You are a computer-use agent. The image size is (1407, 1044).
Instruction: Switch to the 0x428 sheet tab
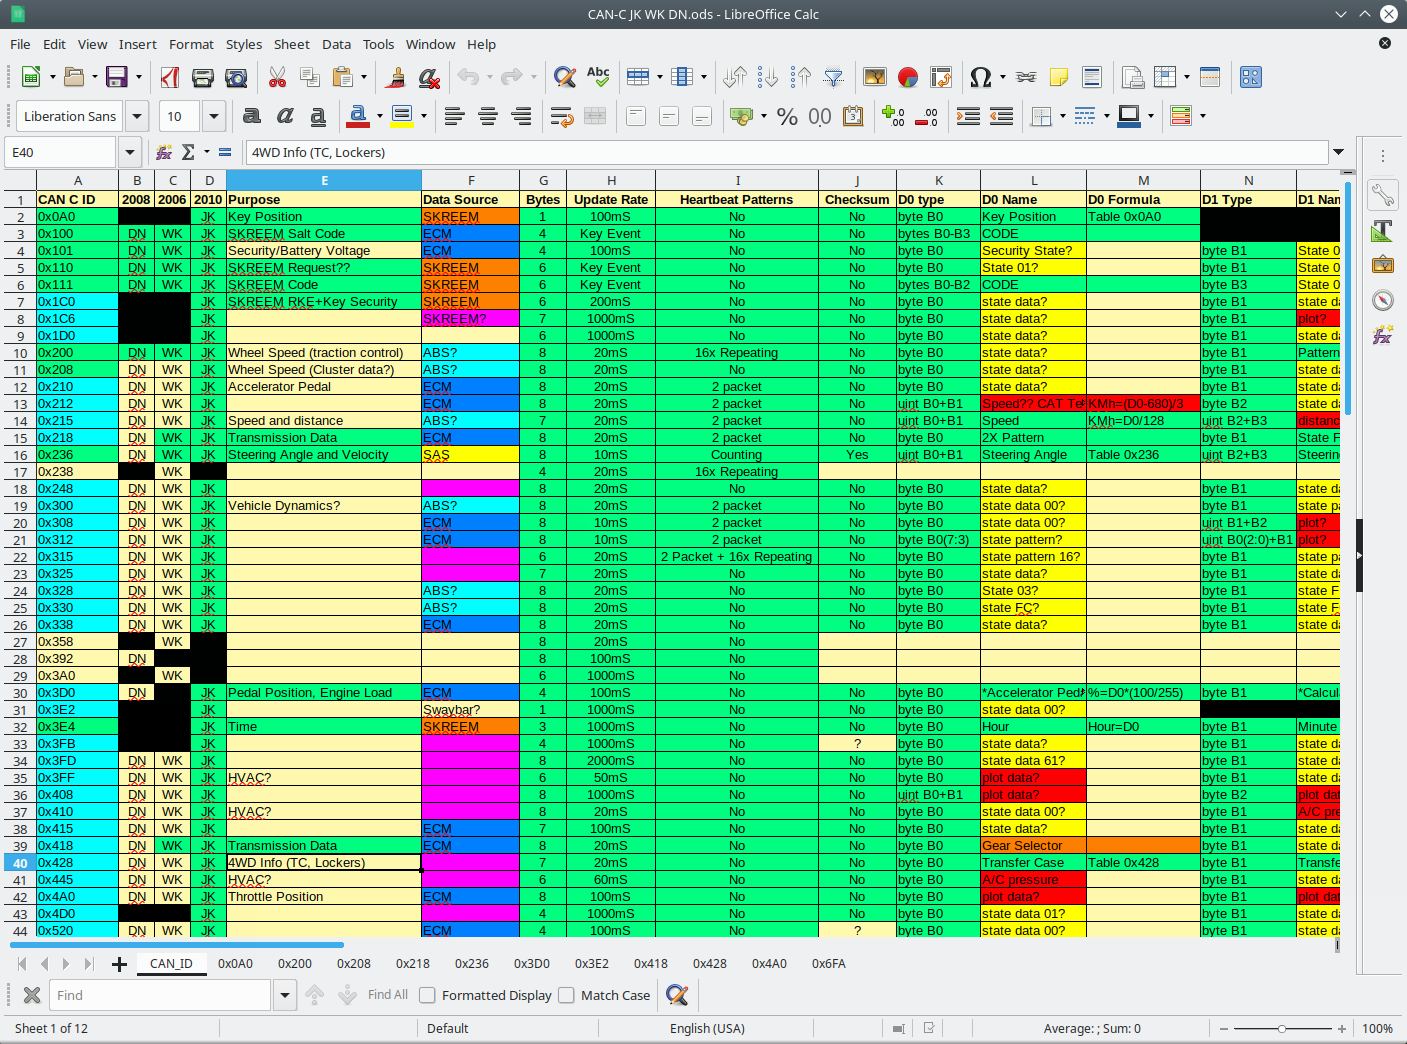tap(710, 964)
